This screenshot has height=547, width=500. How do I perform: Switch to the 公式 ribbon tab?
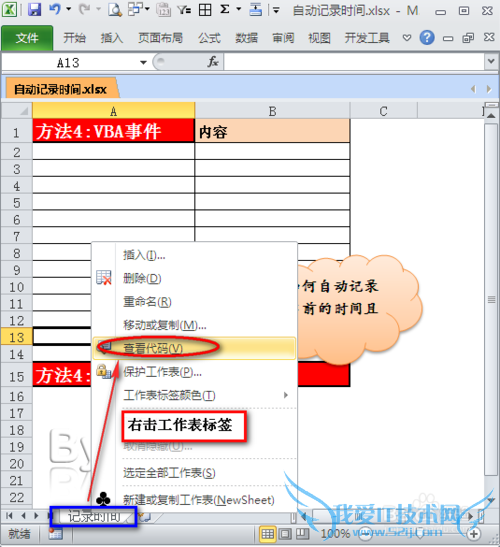(209, 38)
